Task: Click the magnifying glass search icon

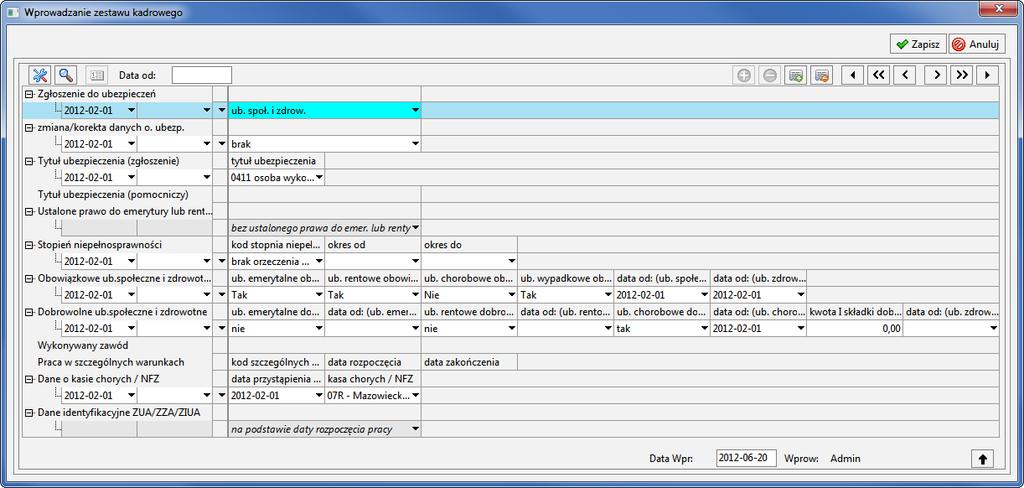Action: [x=65, y=75]
